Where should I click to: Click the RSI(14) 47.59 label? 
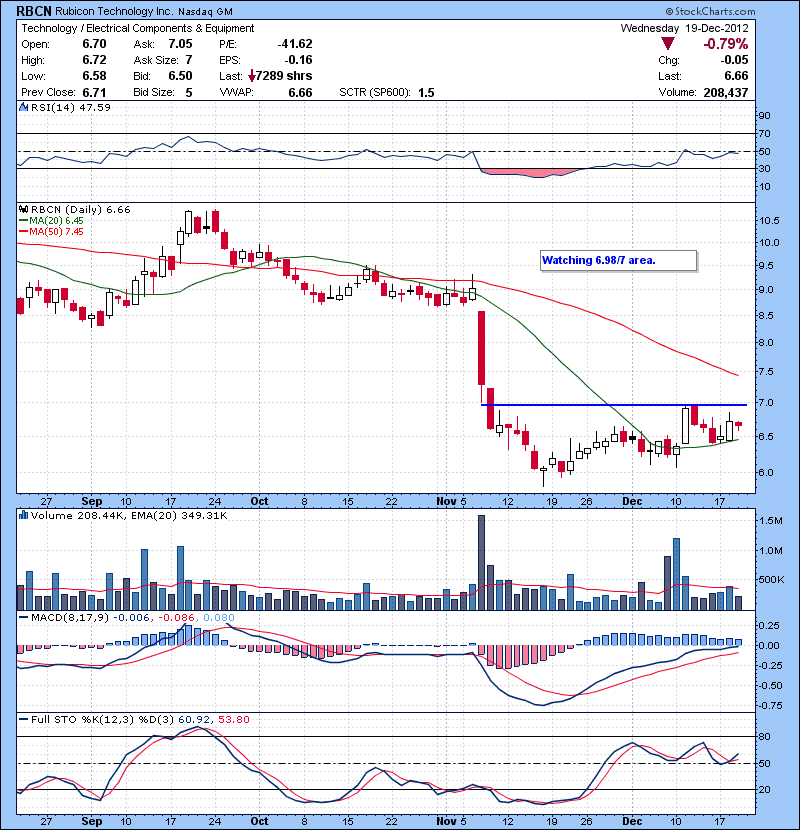pyautogui.click(x=71, y=107)
